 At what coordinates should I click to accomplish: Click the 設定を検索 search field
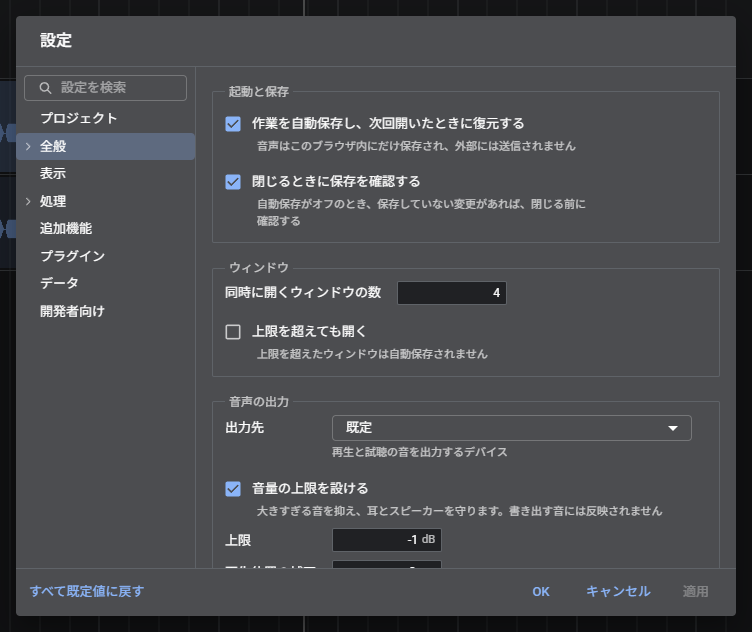(x=106, y=88)
